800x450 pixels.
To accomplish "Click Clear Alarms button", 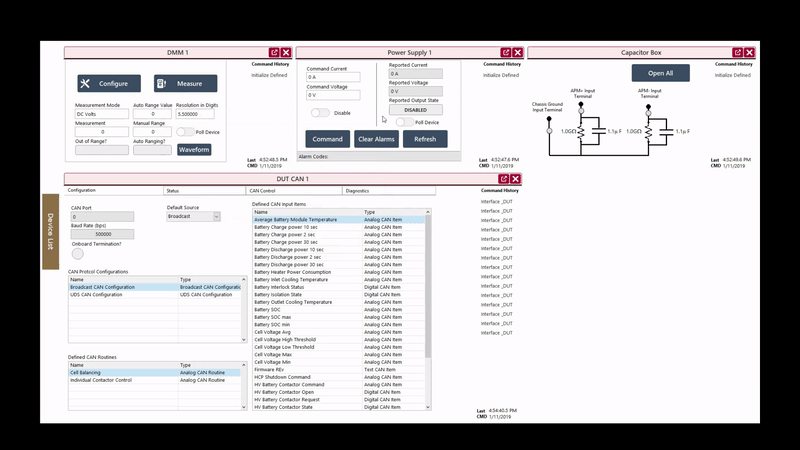I will click(x=377, y=139).
